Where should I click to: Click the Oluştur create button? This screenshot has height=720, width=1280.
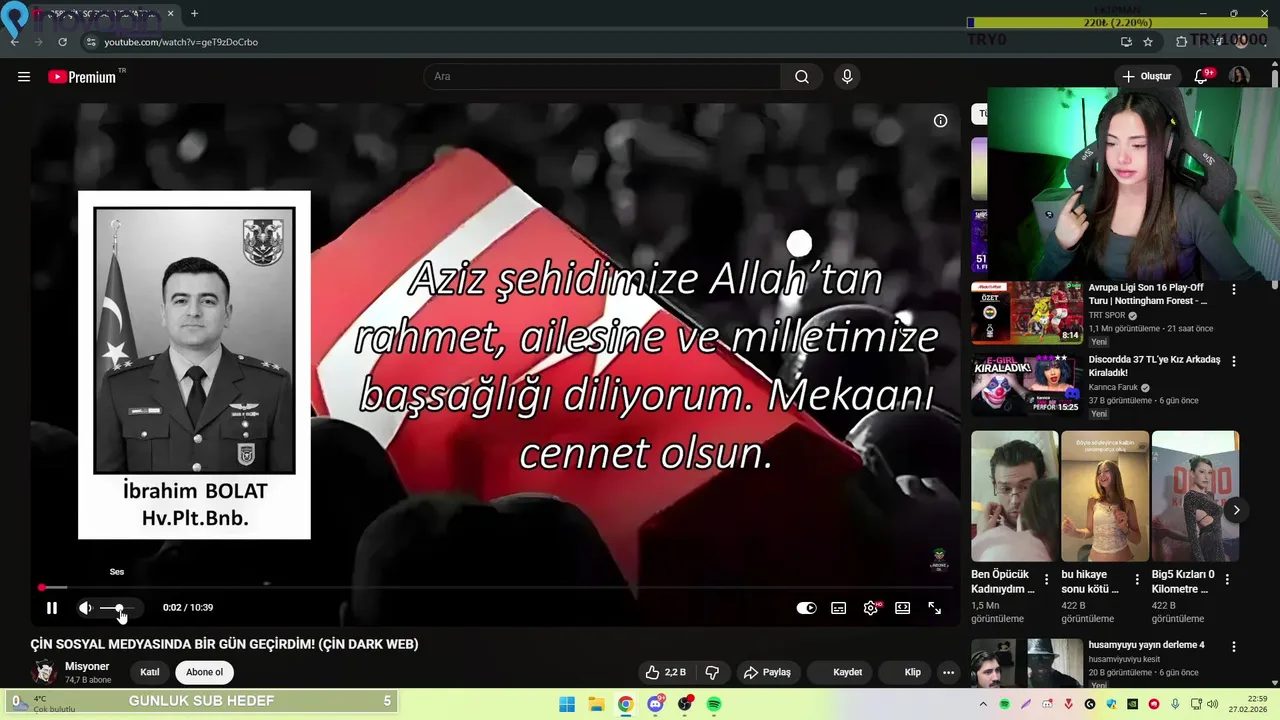pyautogui.click(x=1146, y=77)
